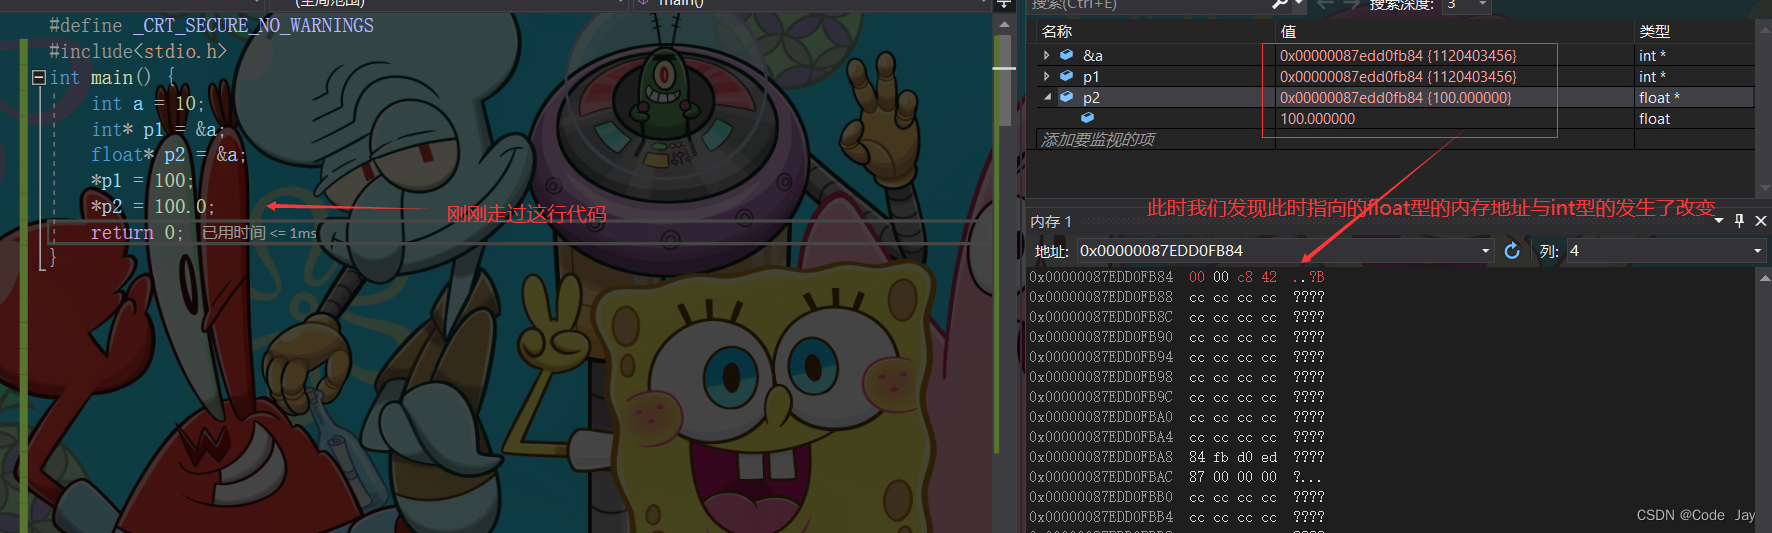The image size is (1772, 533).
Task: Select the p2 pointer value cell
Action: pyautogui.click(x=1395, y=97)
